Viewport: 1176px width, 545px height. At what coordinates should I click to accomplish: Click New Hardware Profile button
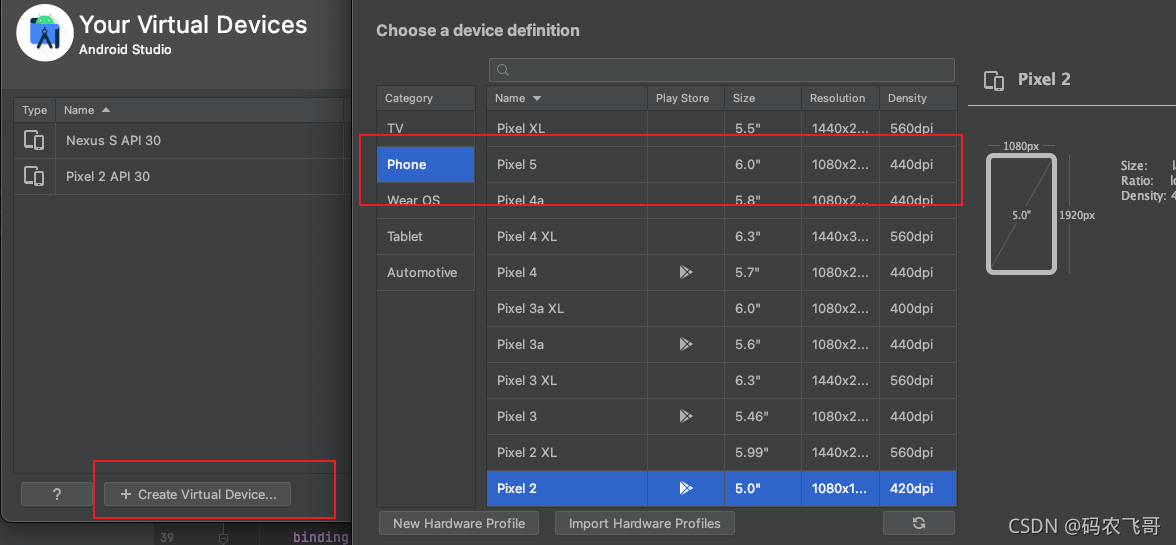coord(459,523)
